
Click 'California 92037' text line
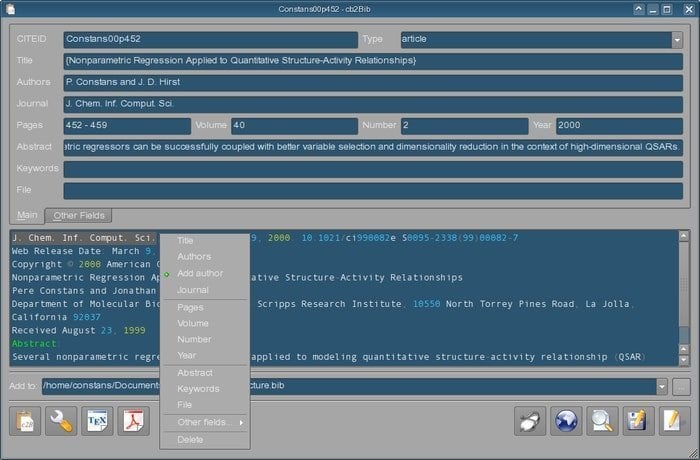[x=56, y=317]
